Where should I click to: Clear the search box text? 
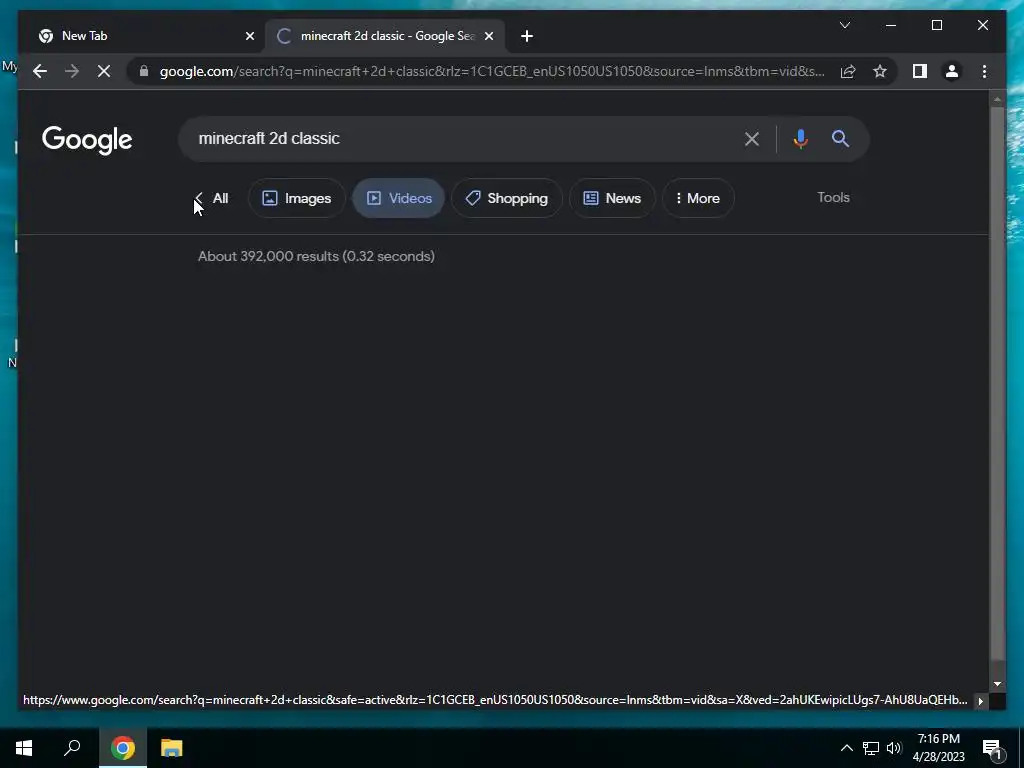(x=752, y=138)
